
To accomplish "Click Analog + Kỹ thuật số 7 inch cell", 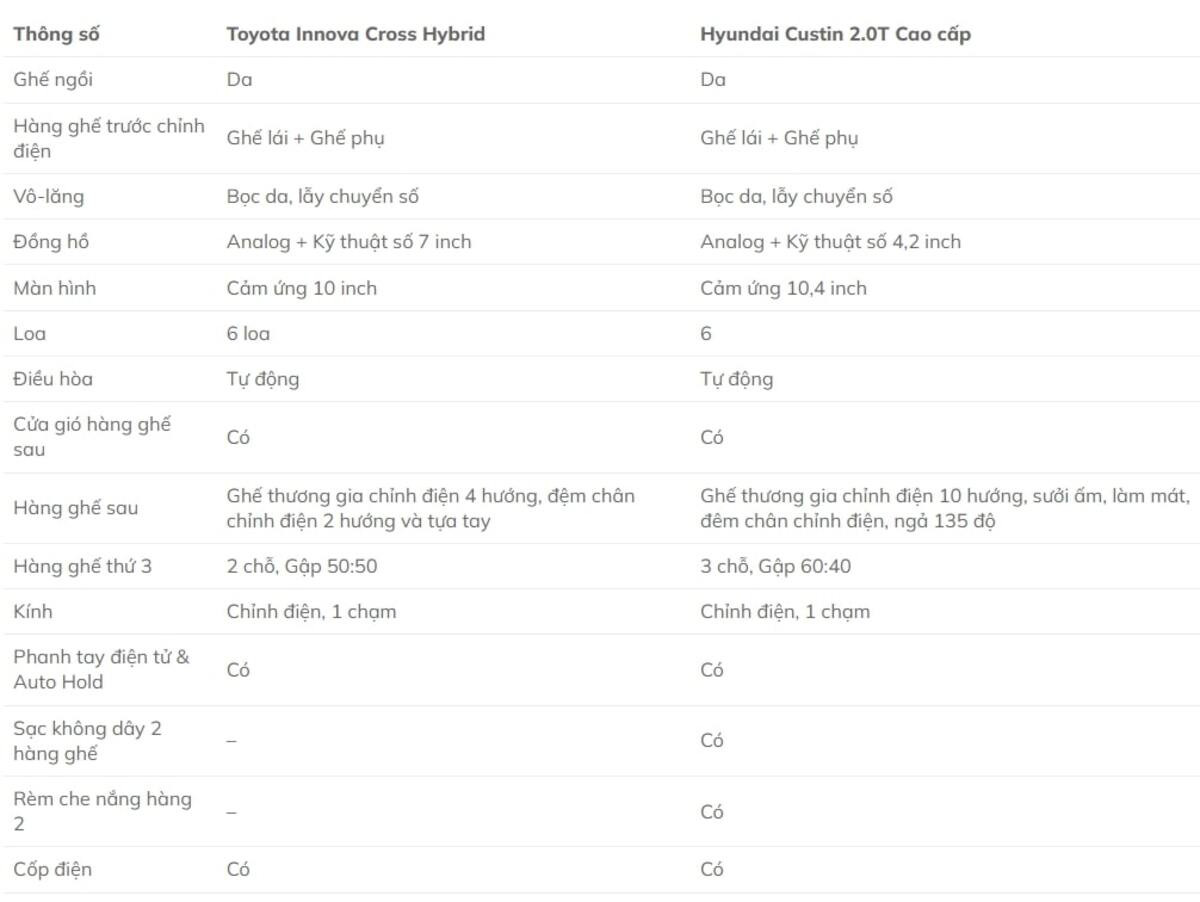I will tap(348, 242).
